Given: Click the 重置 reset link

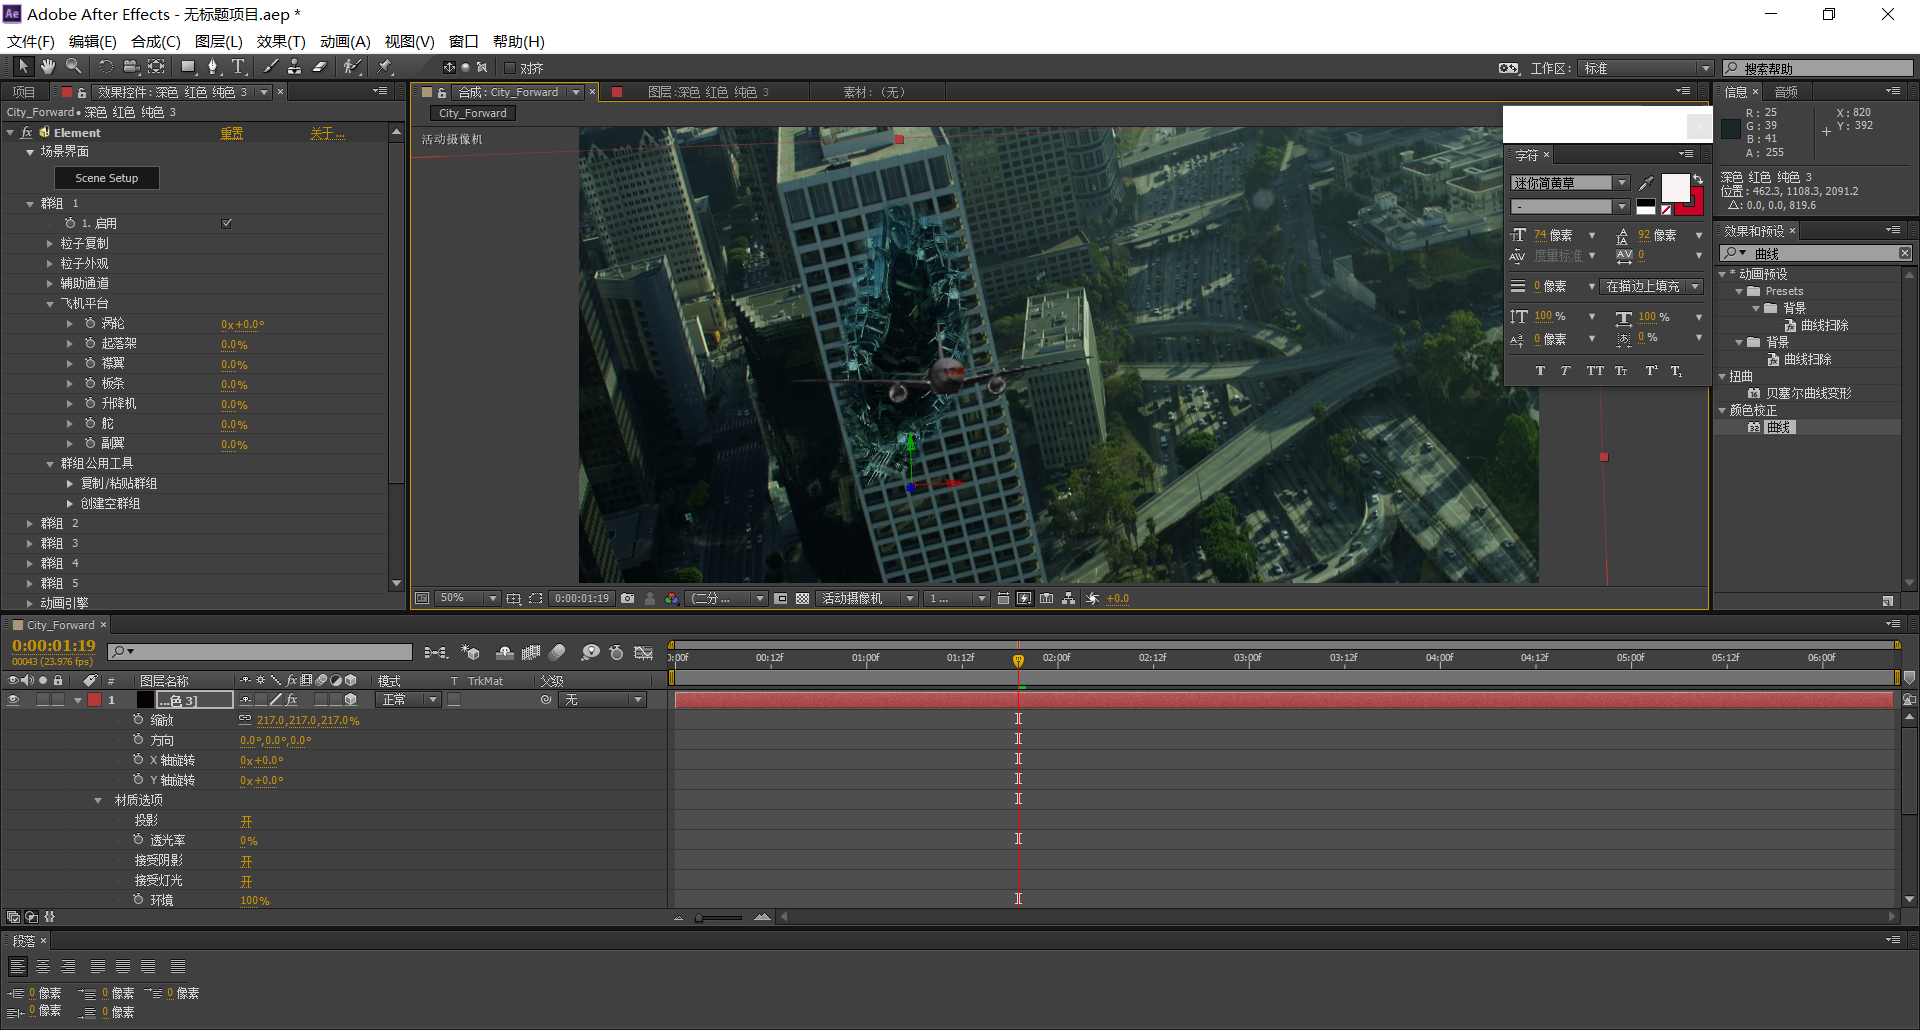Looking at the screenshot, I should point(232,133).
